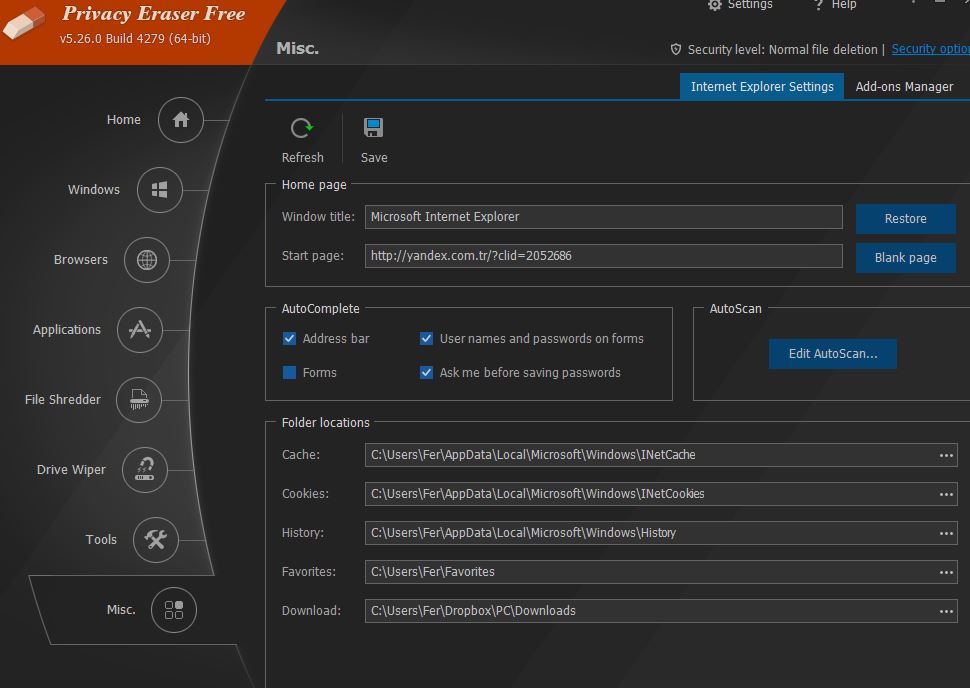
Task: Click the Privacy Eraser eraser logo
Action: coord(24,24)
